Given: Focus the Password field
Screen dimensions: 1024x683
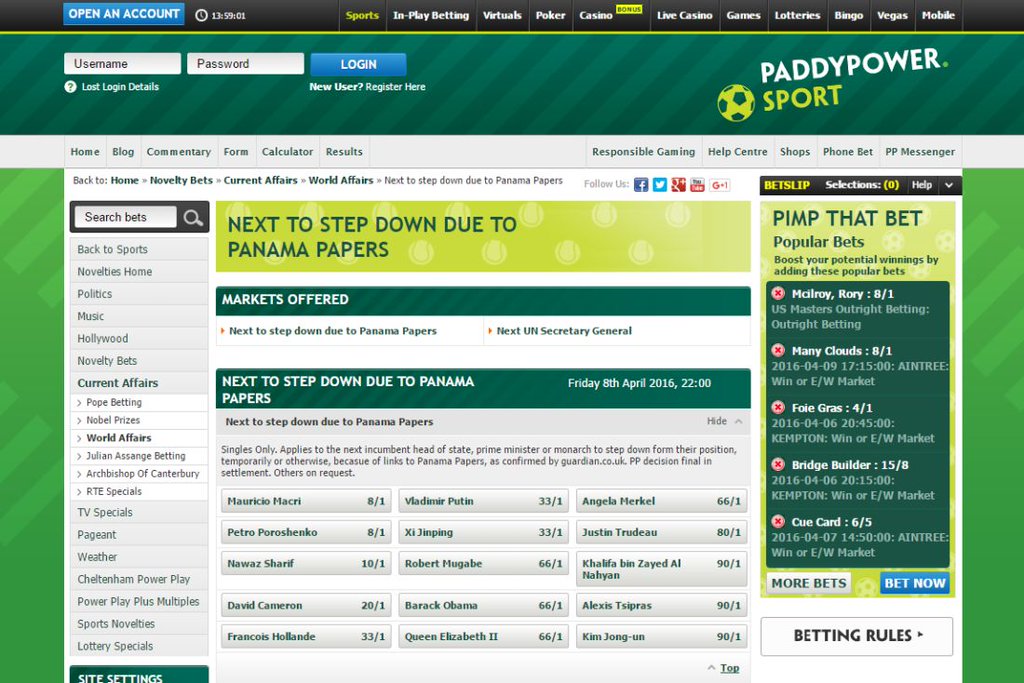Looking at the screenshot, I should click(x=246, y=63).
